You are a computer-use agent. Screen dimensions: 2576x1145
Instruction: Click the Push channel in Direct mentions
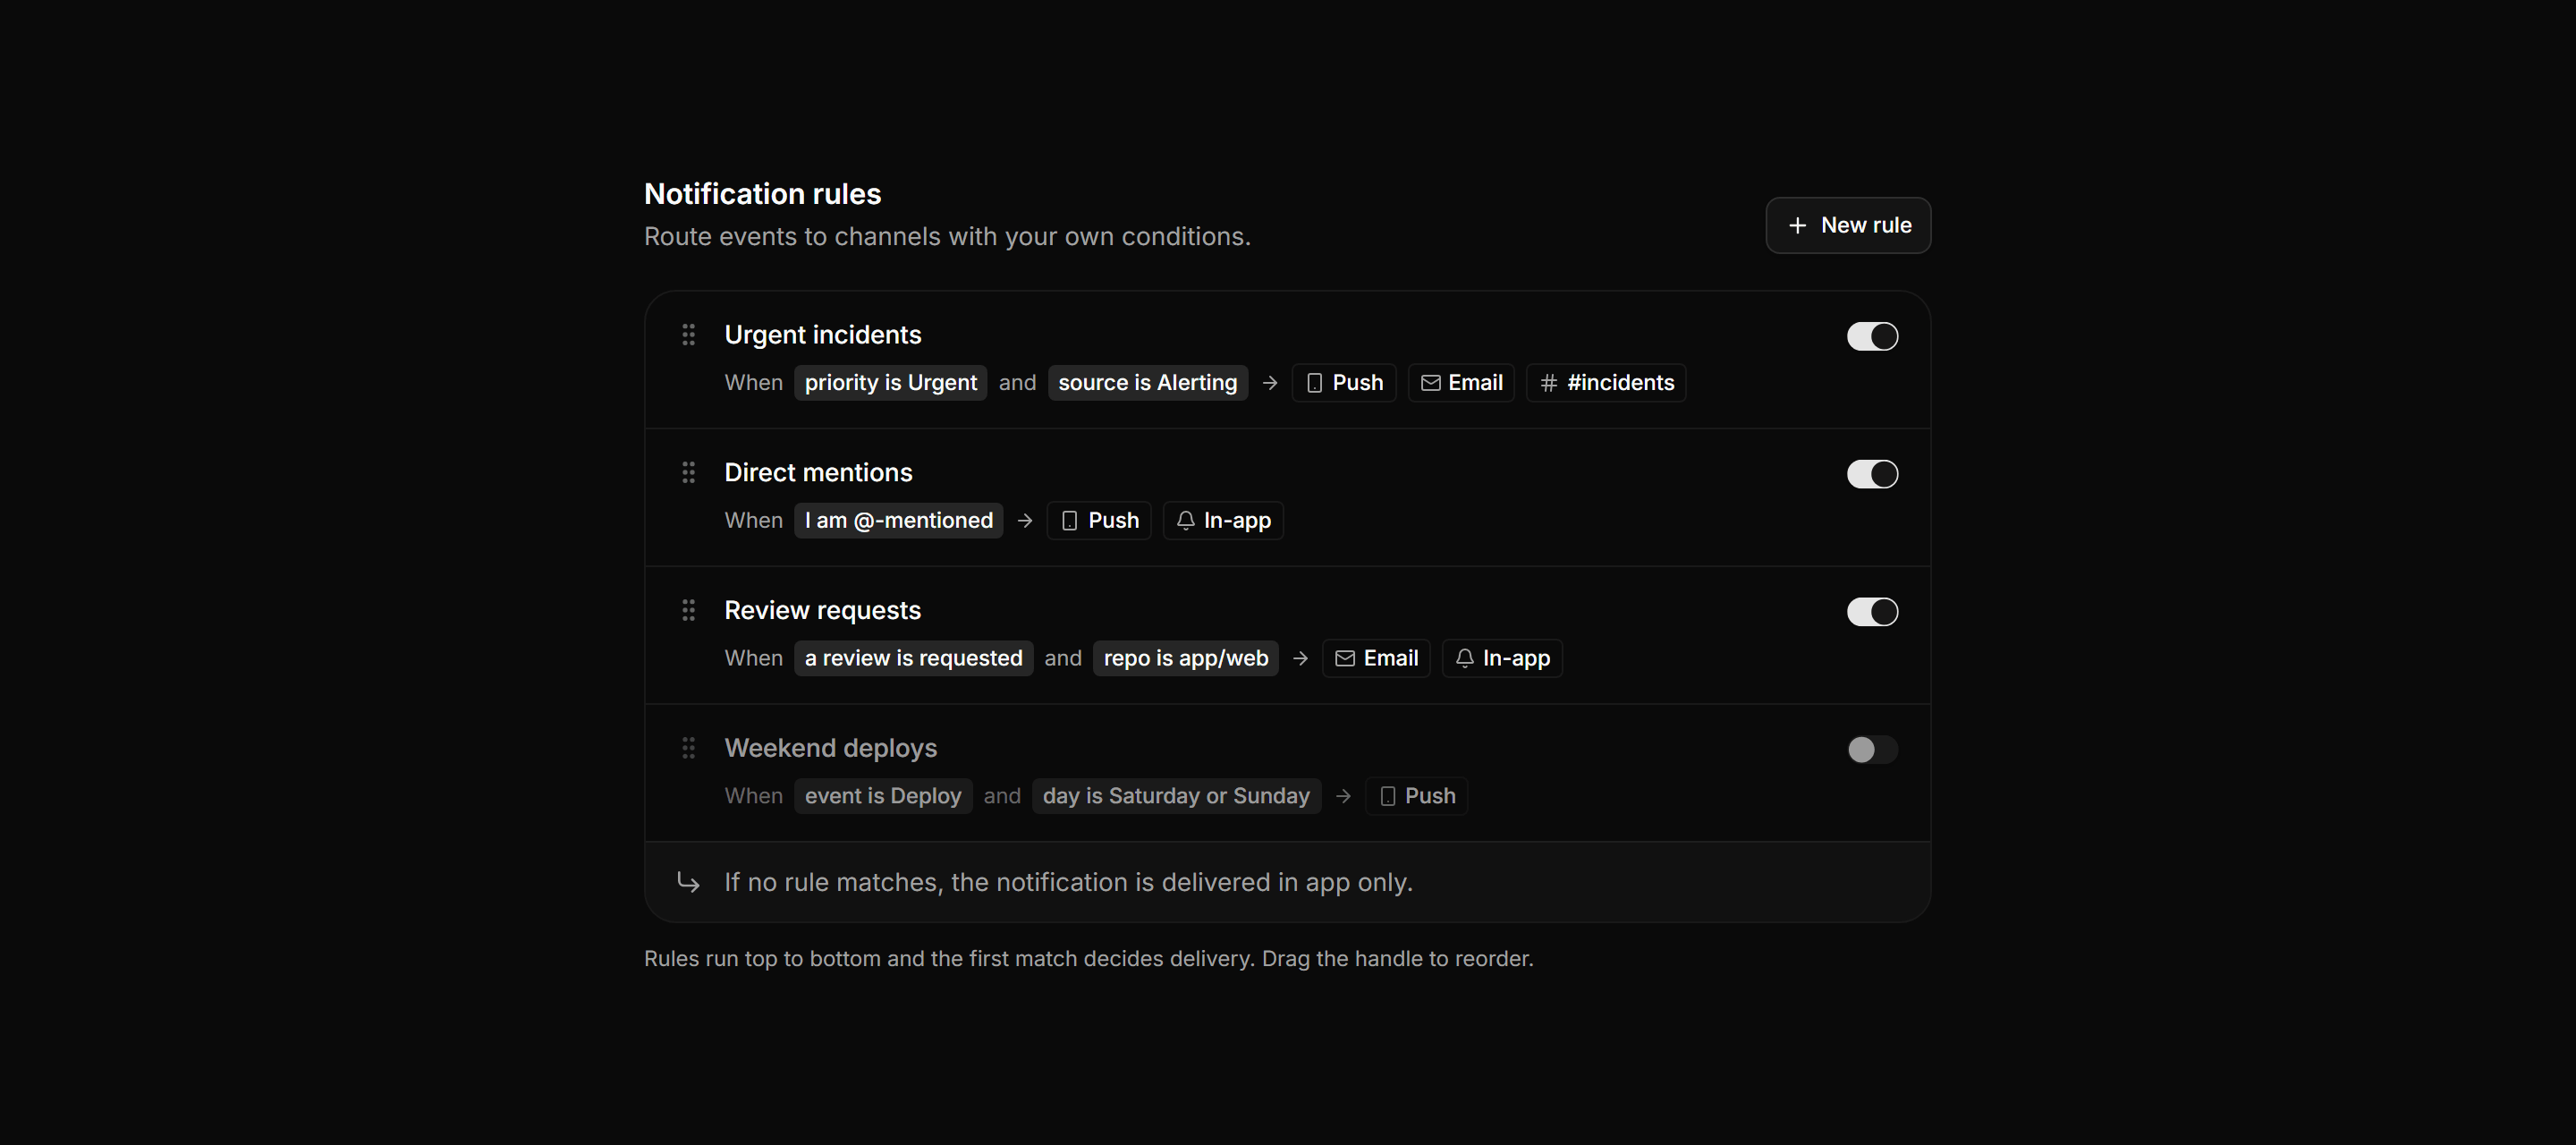(1098, 521)
